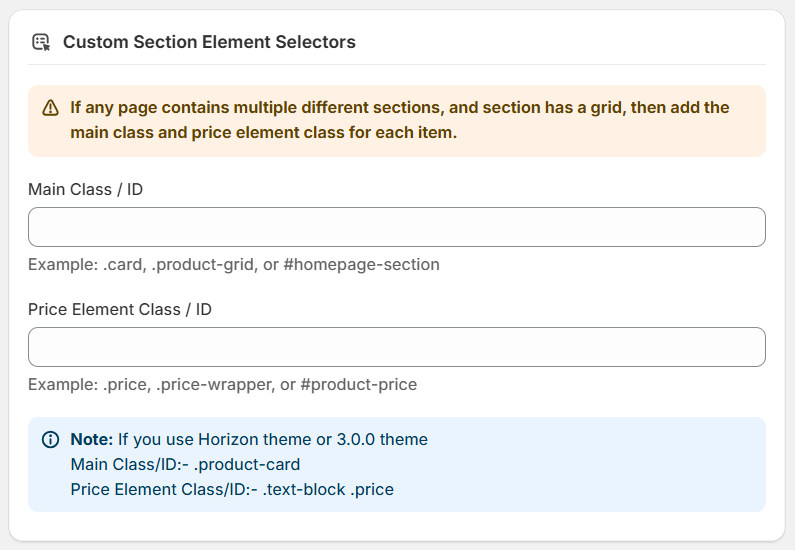Image resolution: width=795 pixels, height=550 pixels.
Task: Focus the Main Class / ID input field
Action: (x=396, y=227)
